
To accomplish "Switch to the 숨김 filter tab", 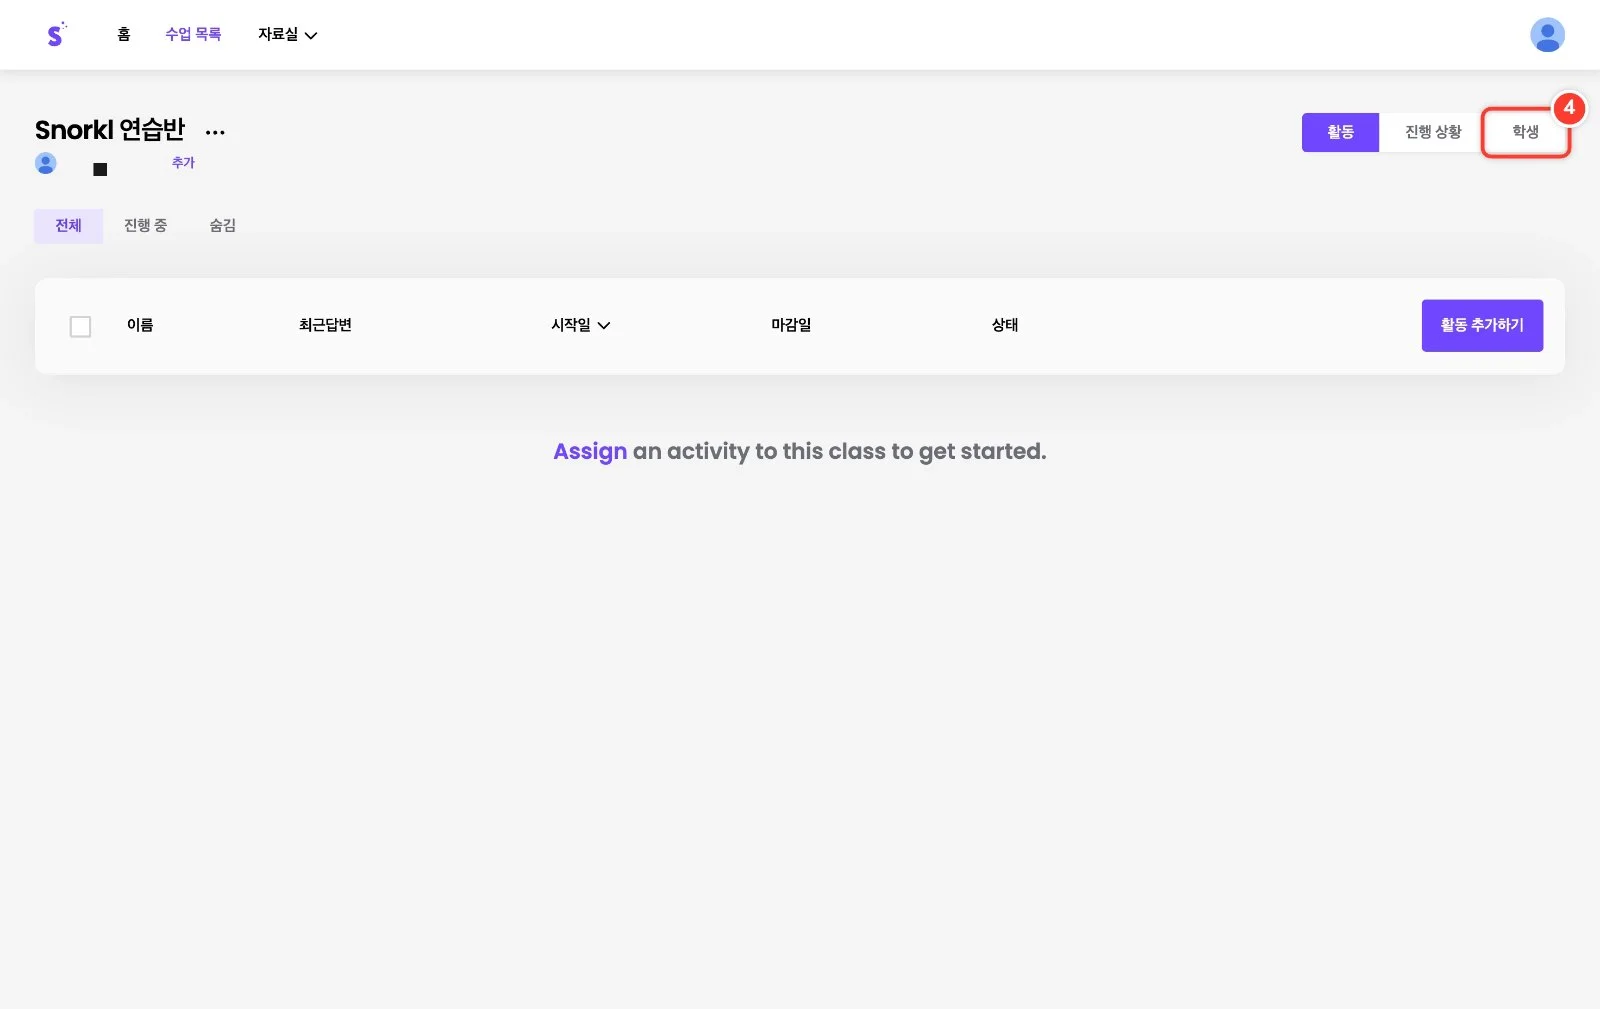I will pyautogui.click(x=222, y=225).
